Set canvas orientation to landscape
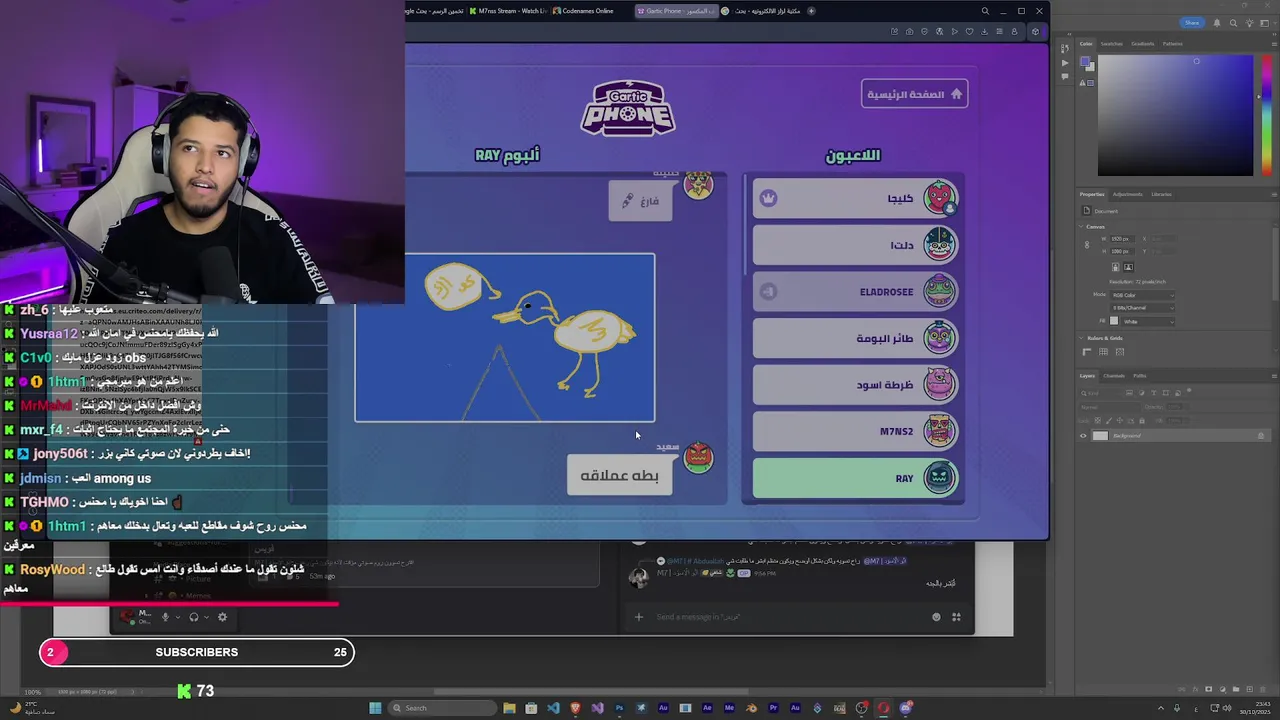 [1128, 267]
